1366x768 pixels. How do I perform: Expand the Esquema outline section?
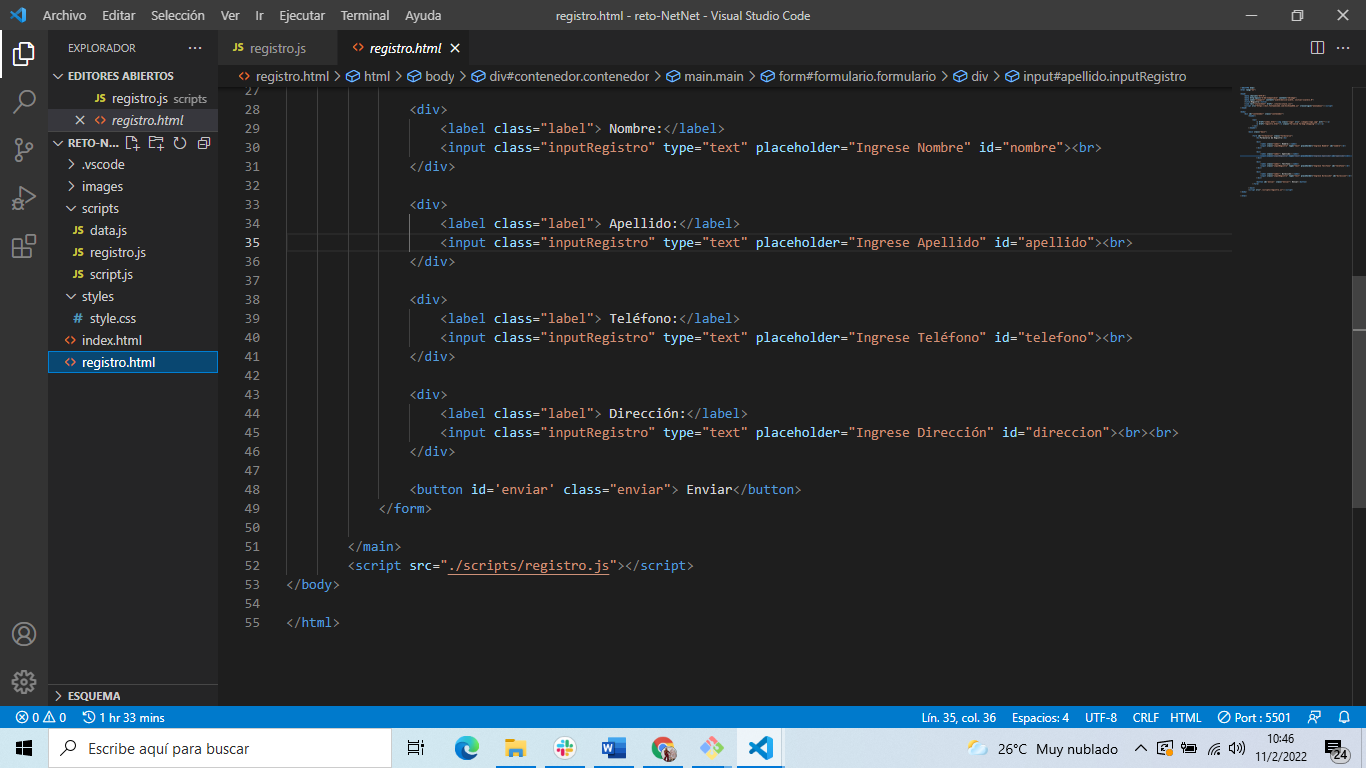click(133, 695)
